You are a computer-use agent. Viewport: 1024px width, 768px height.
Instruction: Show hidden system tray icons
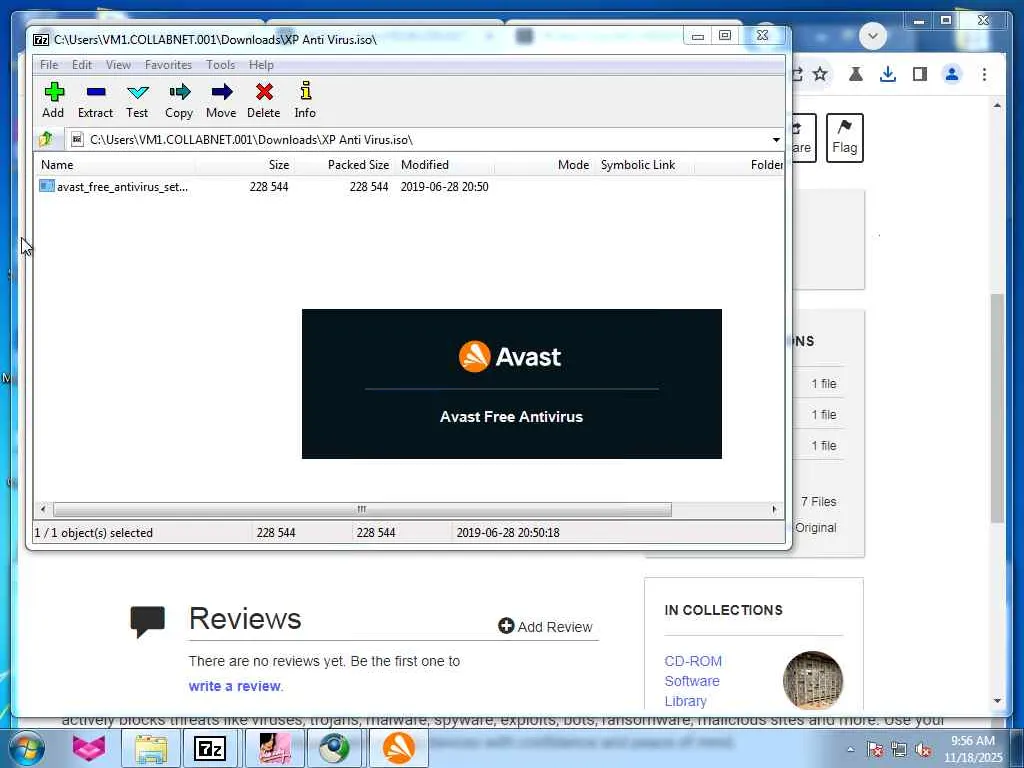click(850, 750)
